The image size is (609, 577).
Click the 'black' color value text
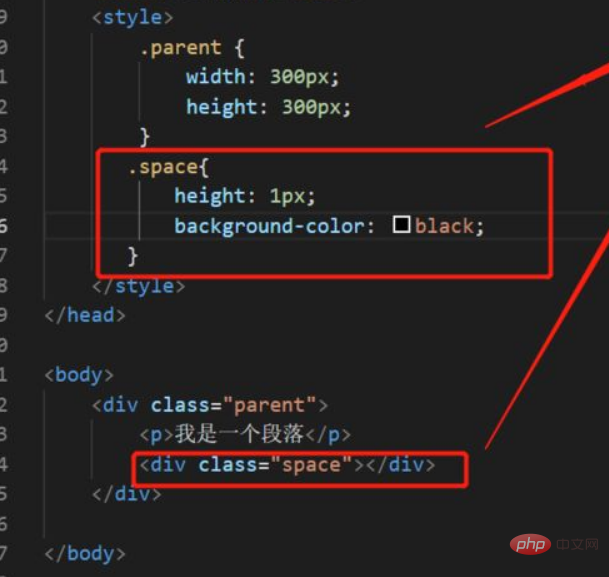(444, 226)
